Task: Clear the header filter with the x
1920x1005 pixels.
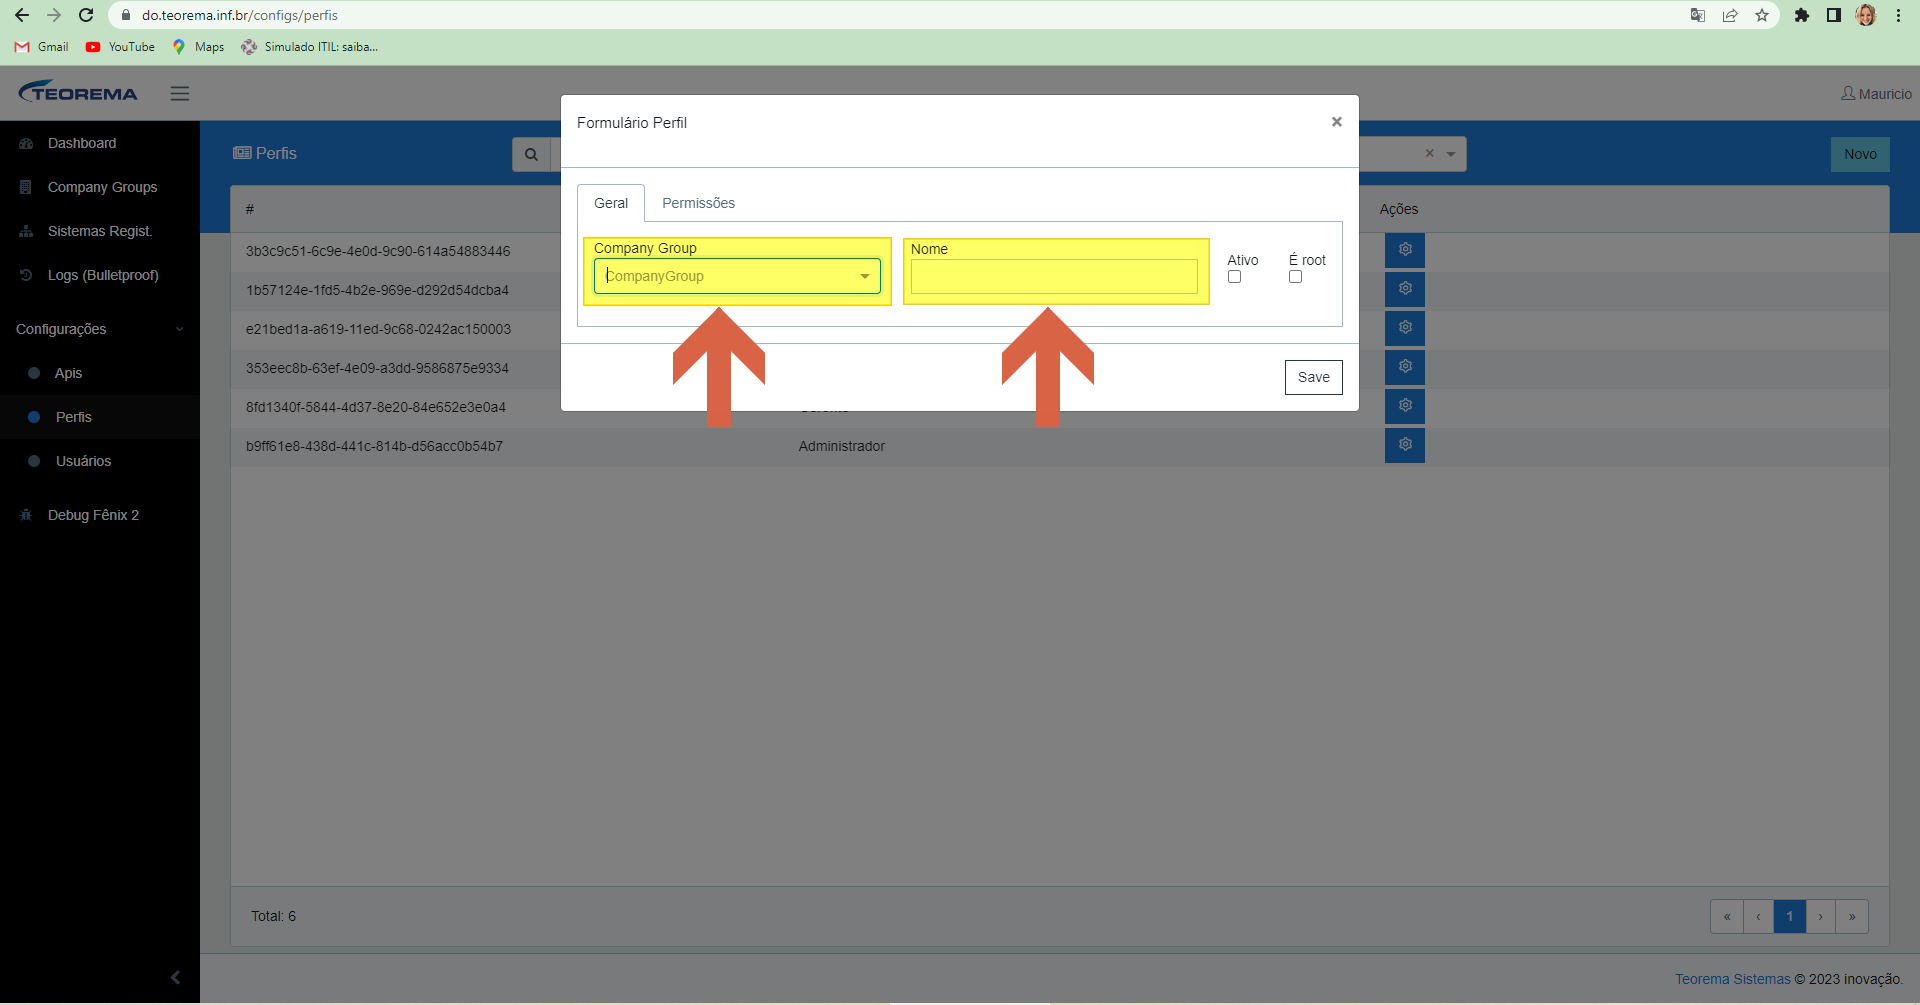Action: 1429,153
